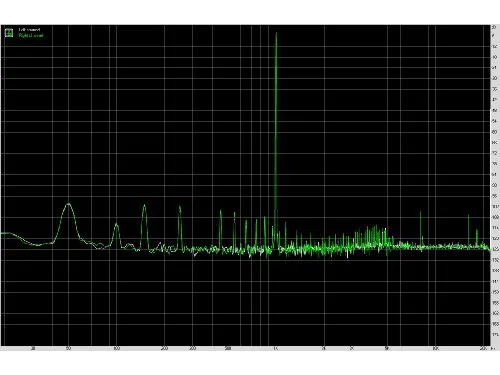The image size is (500, 375).
Task: Click the 50 label on the frequency axis
Action: tap(68, 349)
